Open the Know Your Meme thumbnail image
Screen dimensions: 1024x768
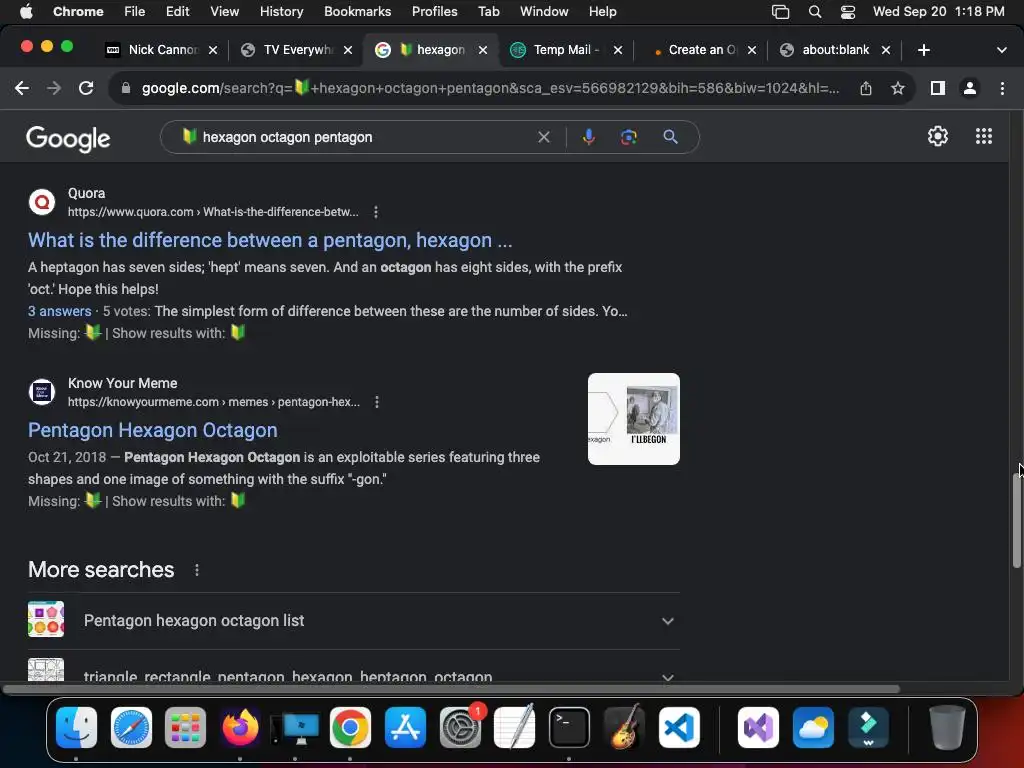tap(633, 419)
